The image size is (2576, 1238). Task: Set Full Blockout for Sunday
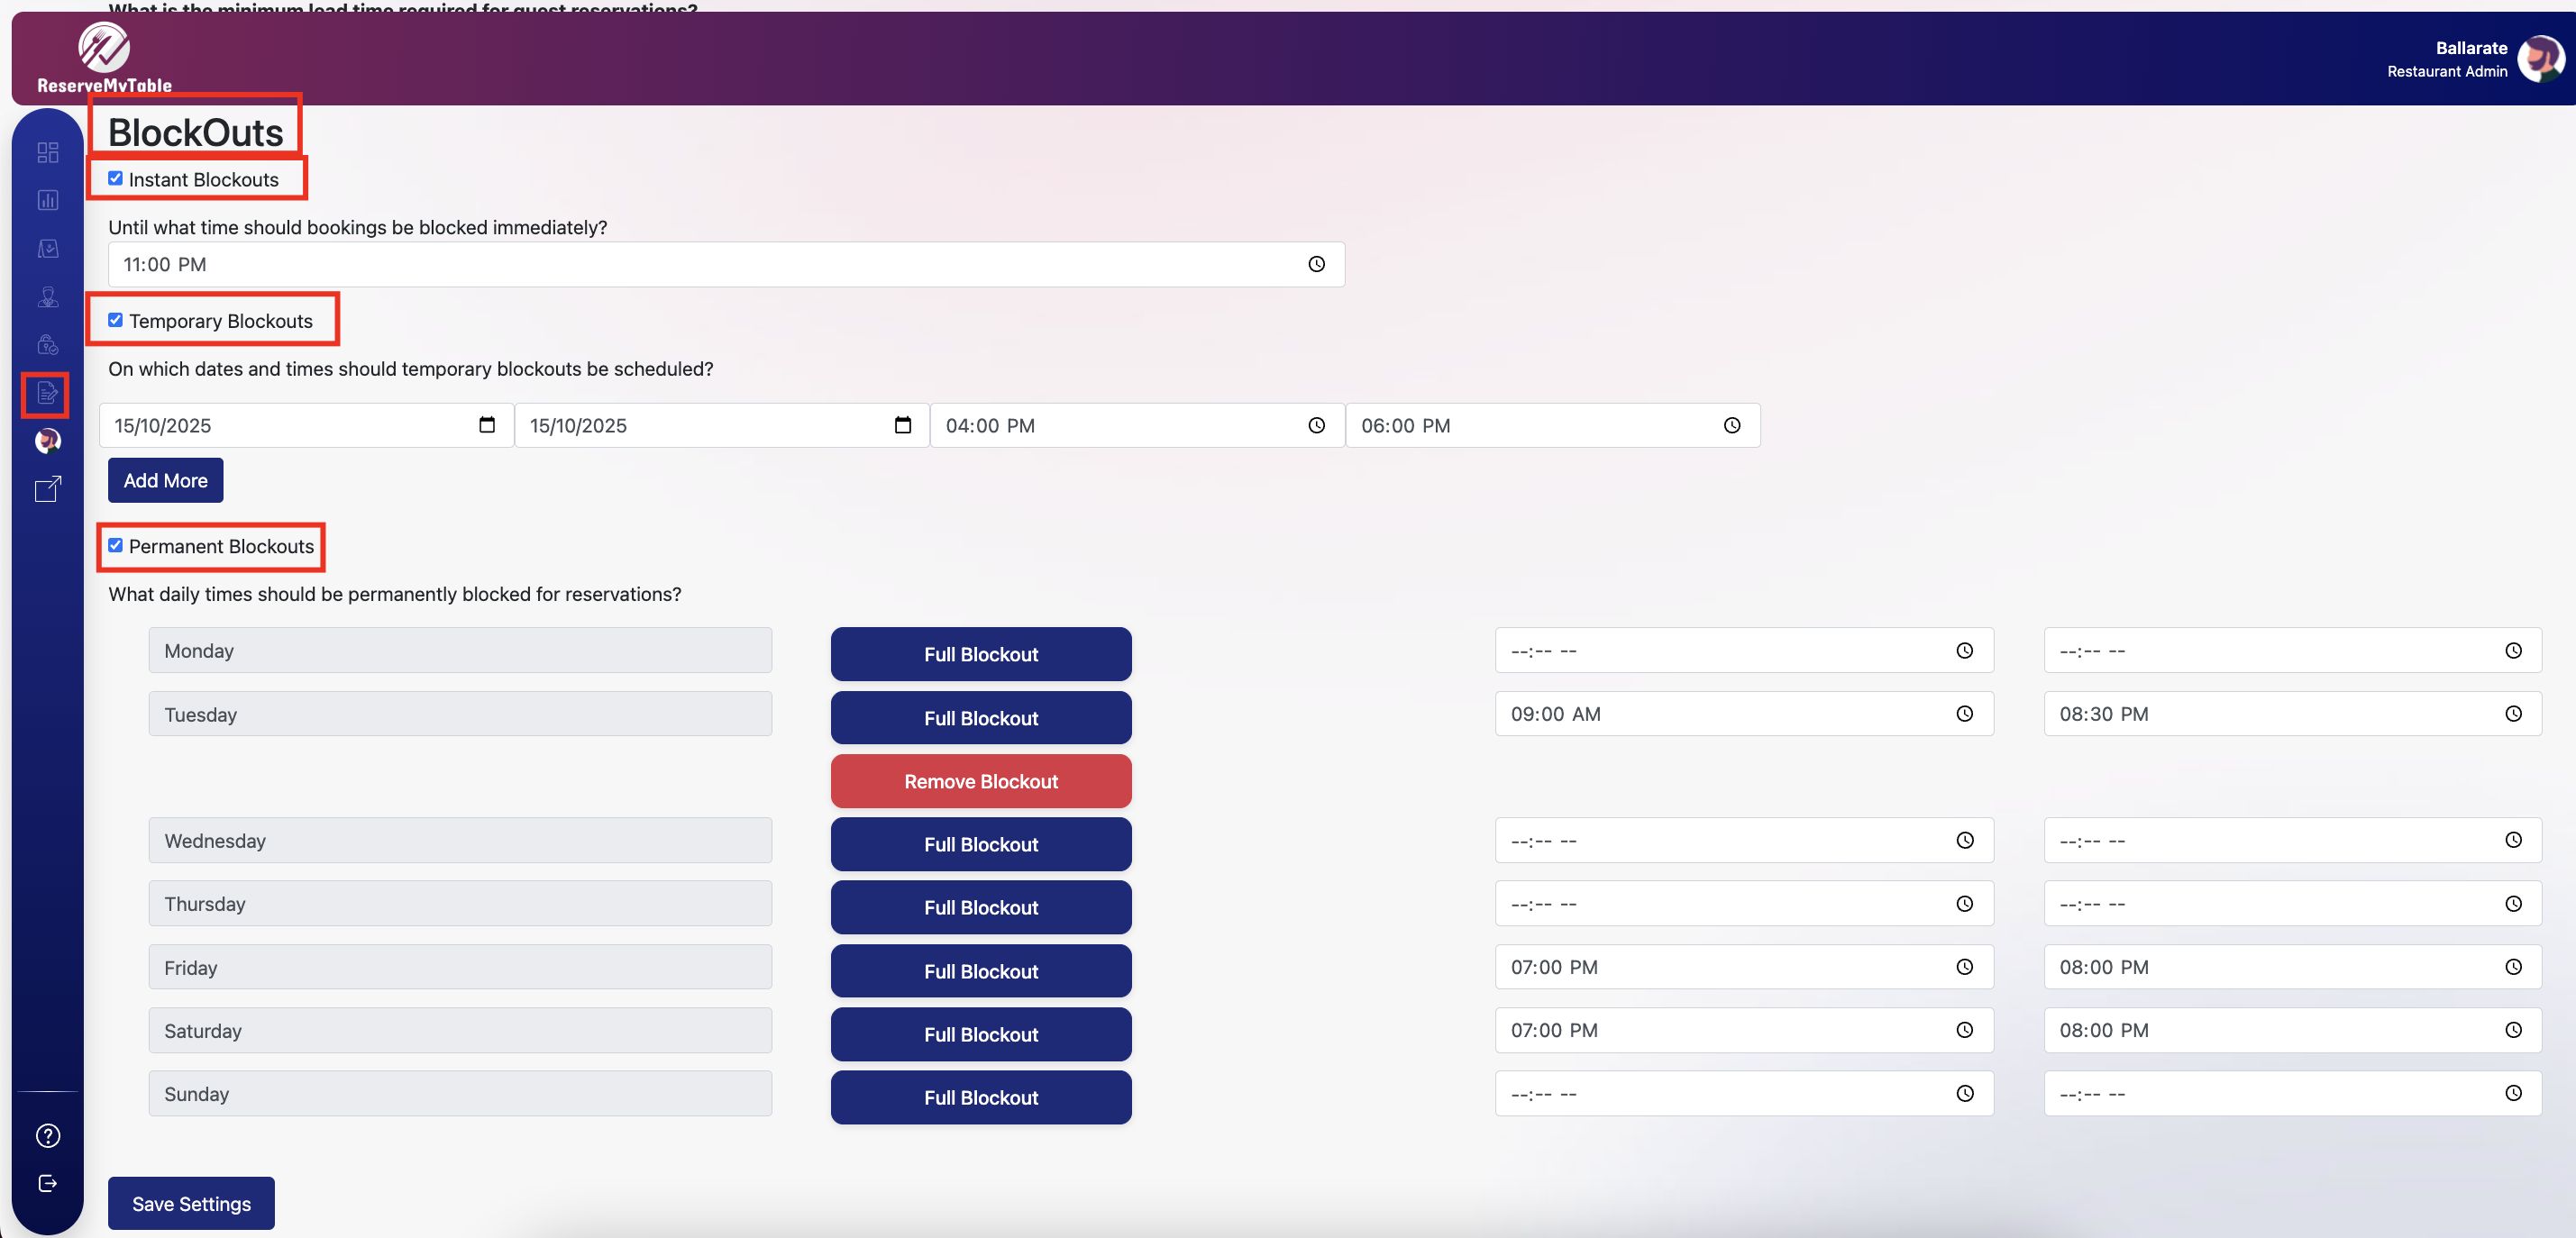[980, 1097]
